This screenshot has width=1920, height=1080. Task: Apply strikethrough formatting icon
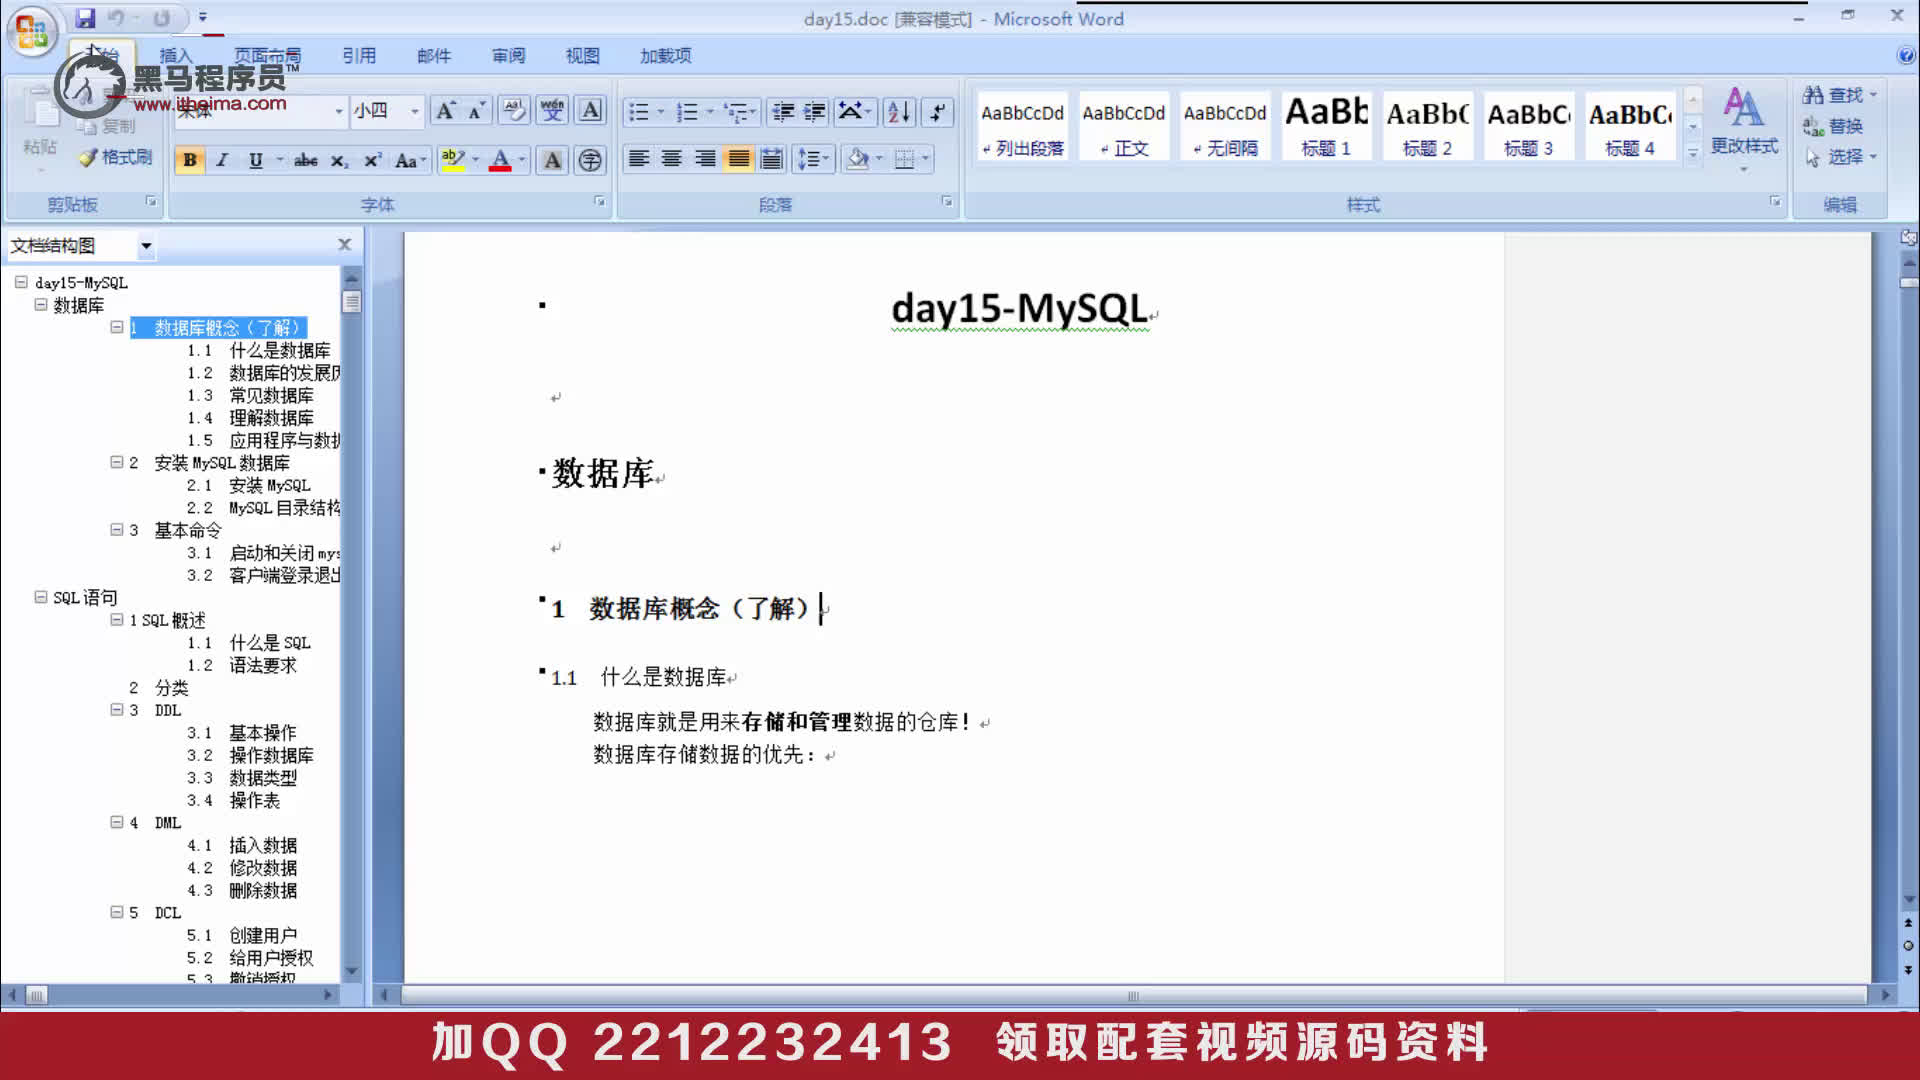tap(305, 161)
